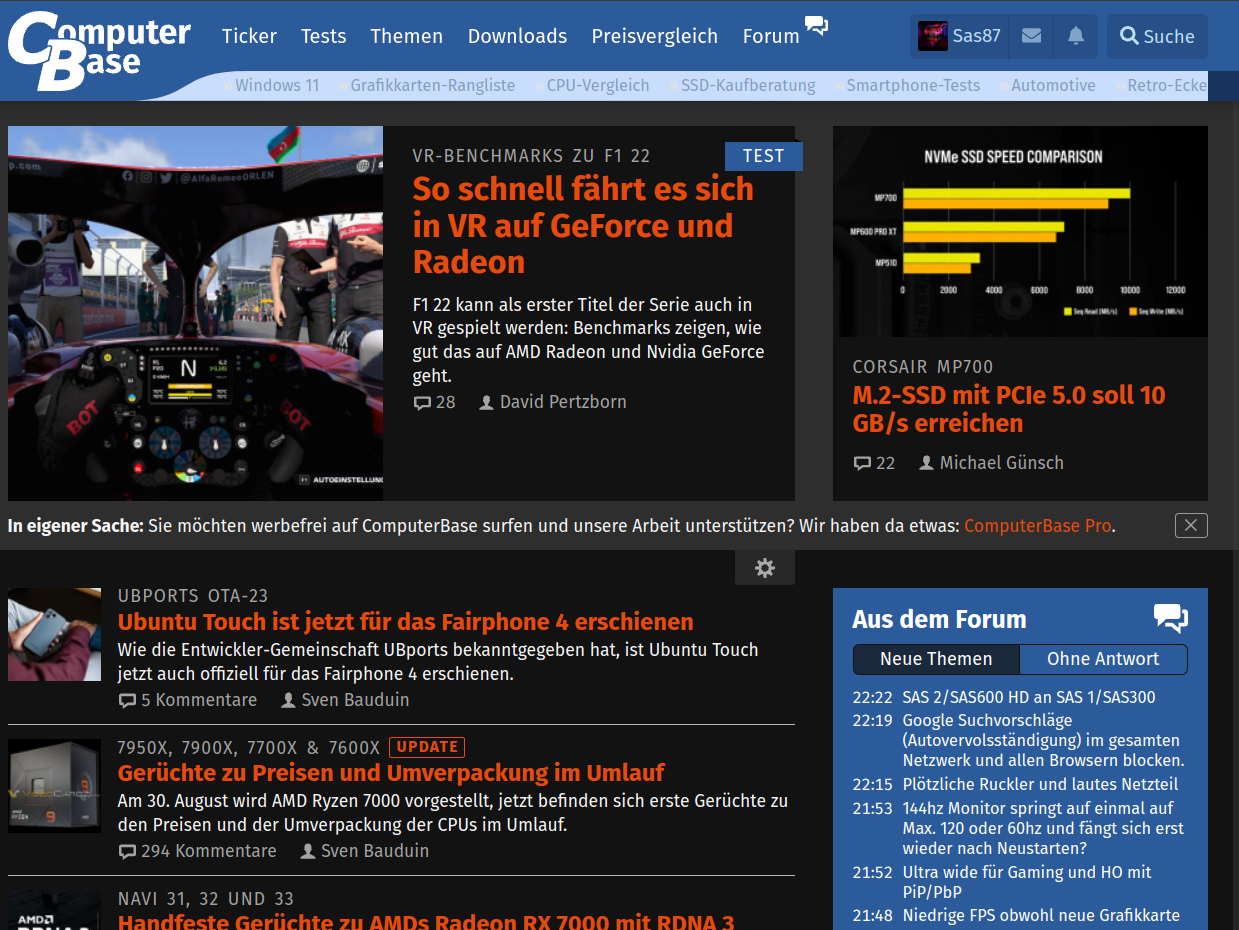The height and width of the screenshot is (930, 1239).
Task: Open the Ryzen 9 box thumbnail
Action: coord(54,785)
